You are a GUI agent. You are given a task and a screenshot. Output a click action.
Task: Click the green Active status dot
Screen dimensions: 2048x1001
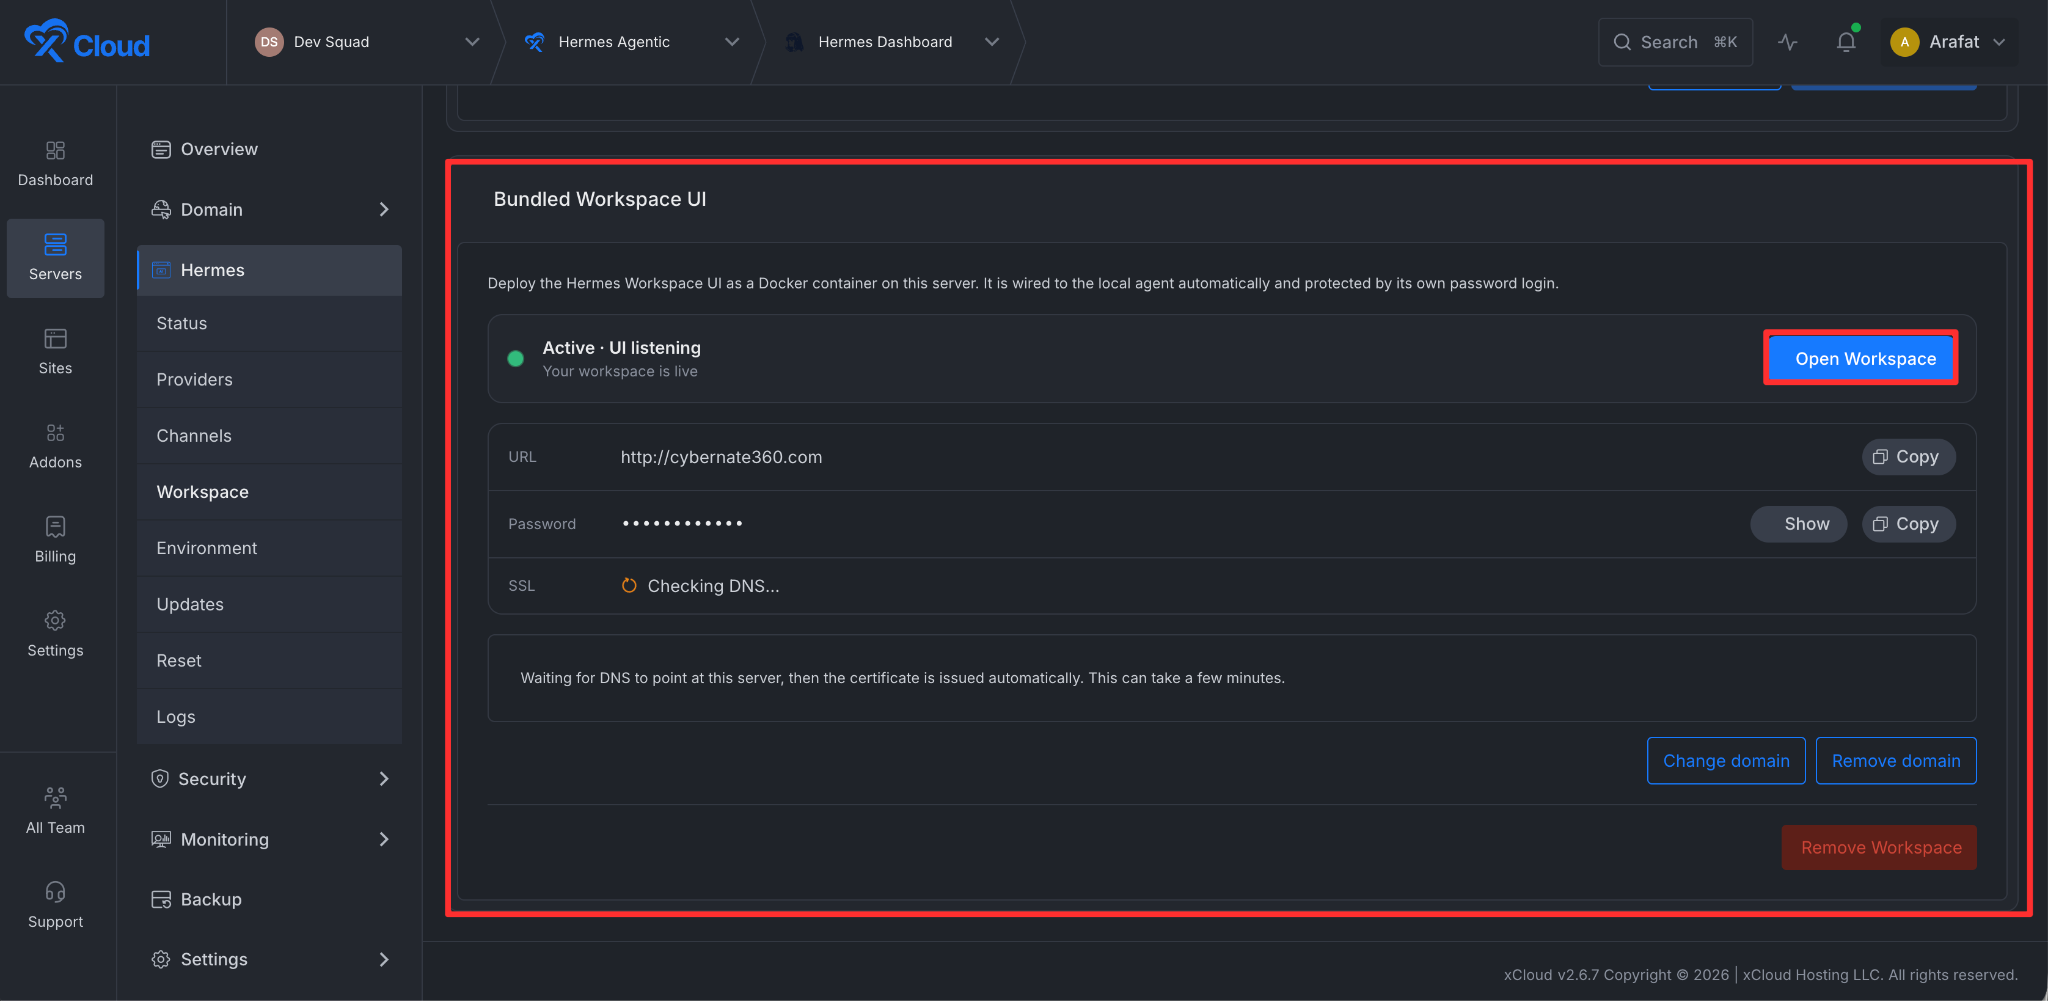coord(515,358)
